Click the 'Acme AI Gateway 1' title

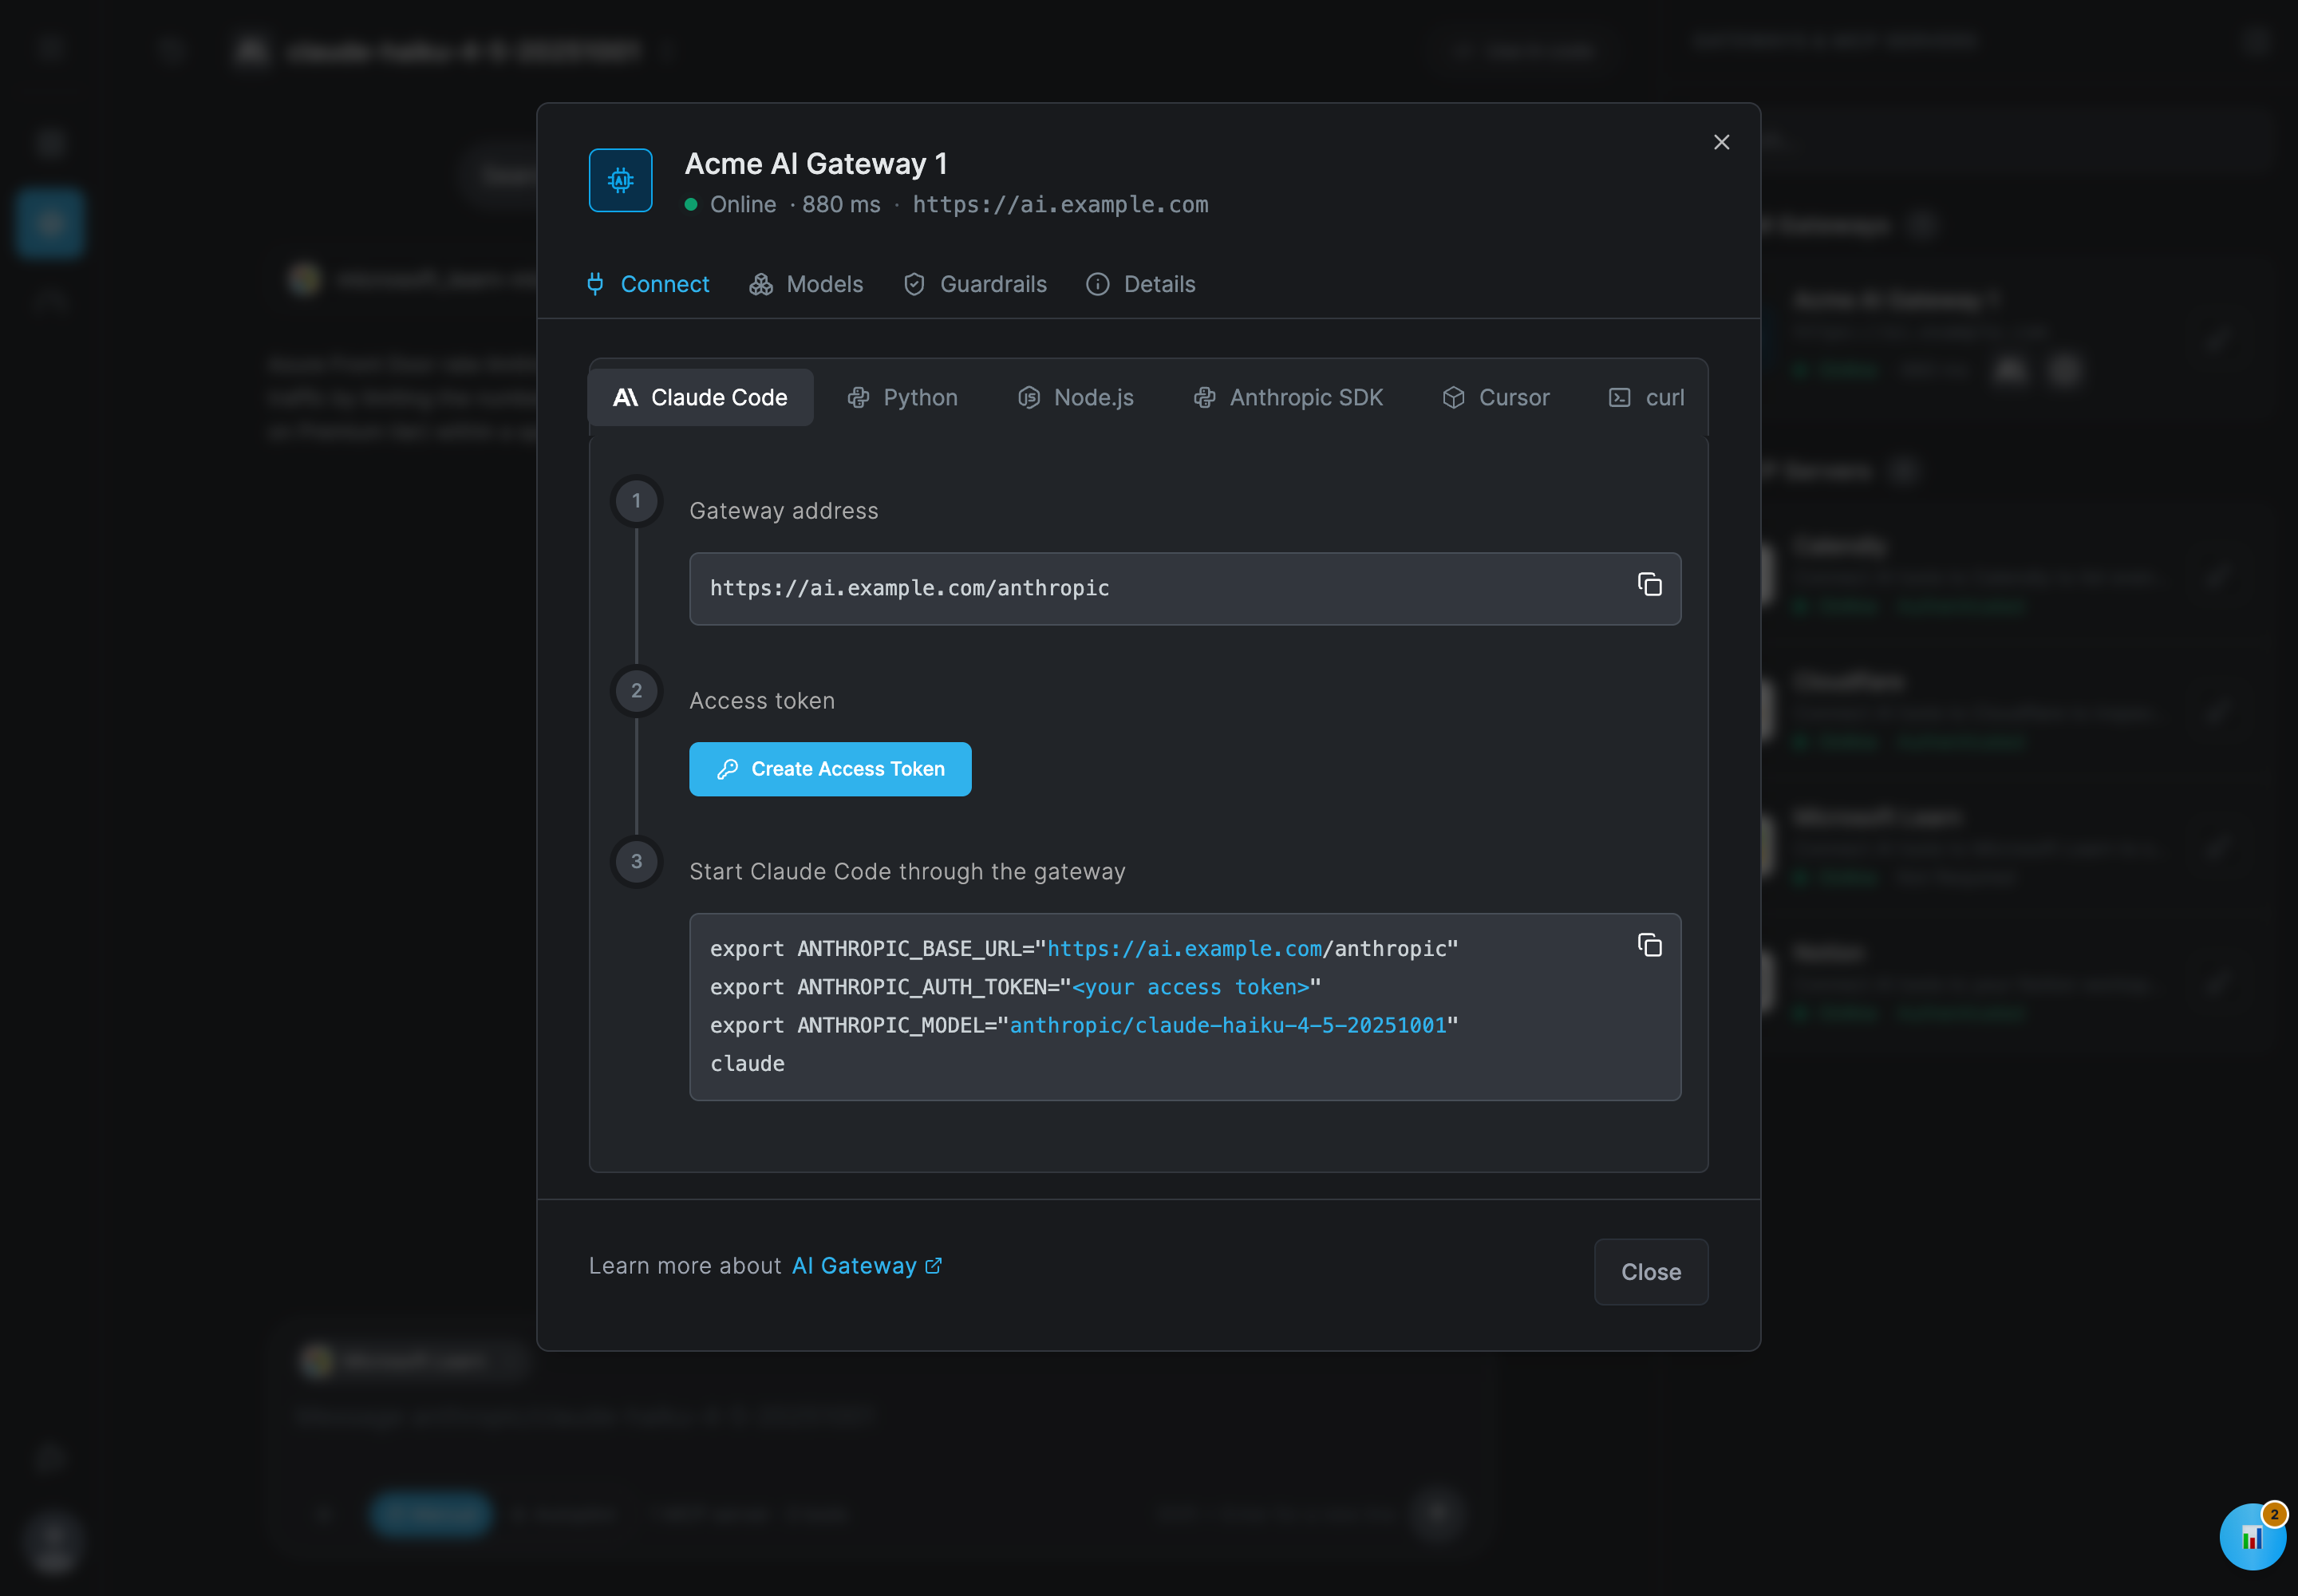(816, 163)
